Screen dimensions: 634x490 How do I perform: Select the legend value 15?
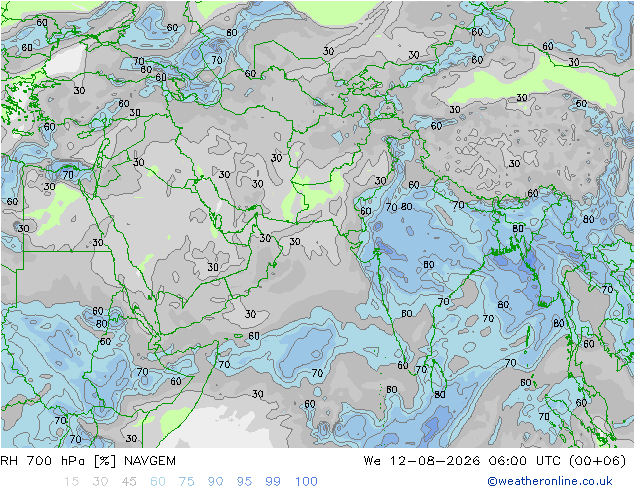tap(71, 482)
